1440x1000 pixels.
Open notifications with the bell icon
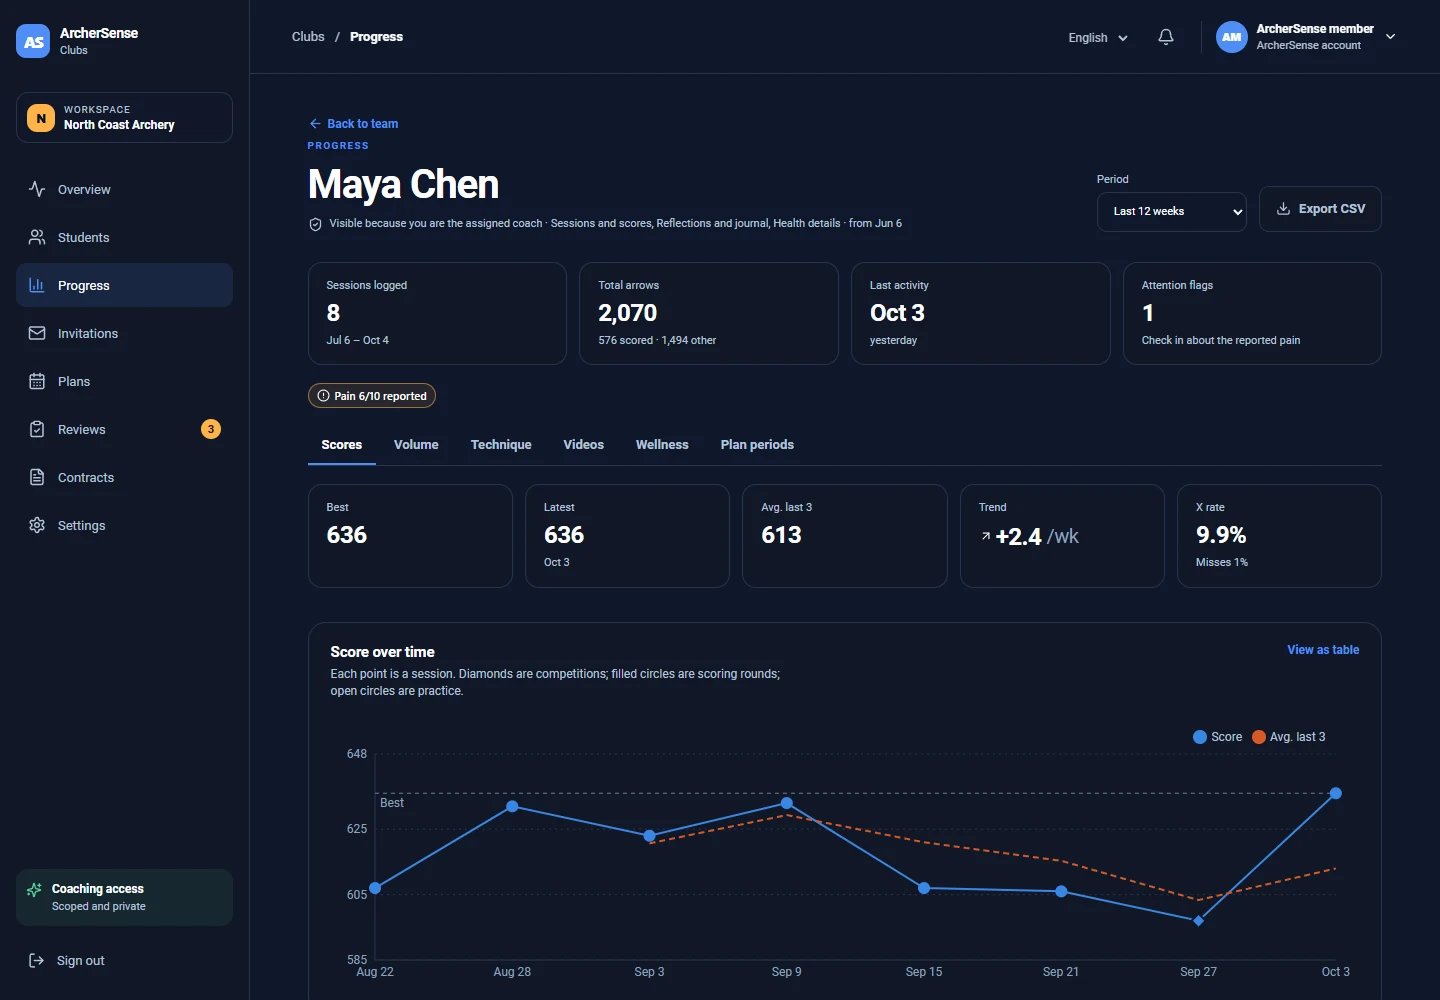[x=1166, y=37]
